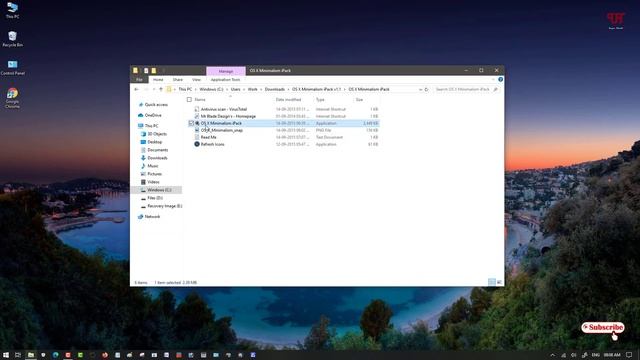
Task: Select This PC in navigation pane
Action: tap(151, 126)
